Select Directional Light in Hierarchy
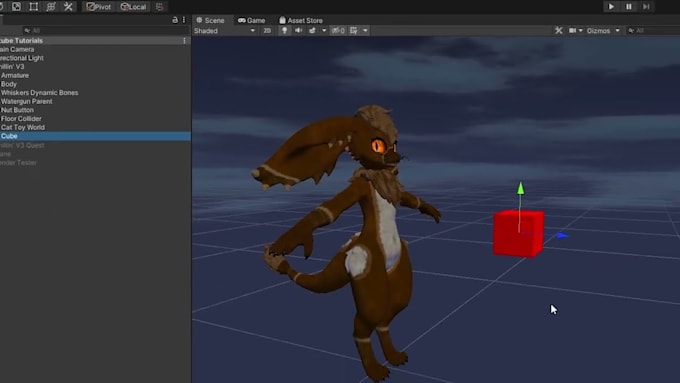The width and height of the screenshot is (680, 383). tap(22, 58)
